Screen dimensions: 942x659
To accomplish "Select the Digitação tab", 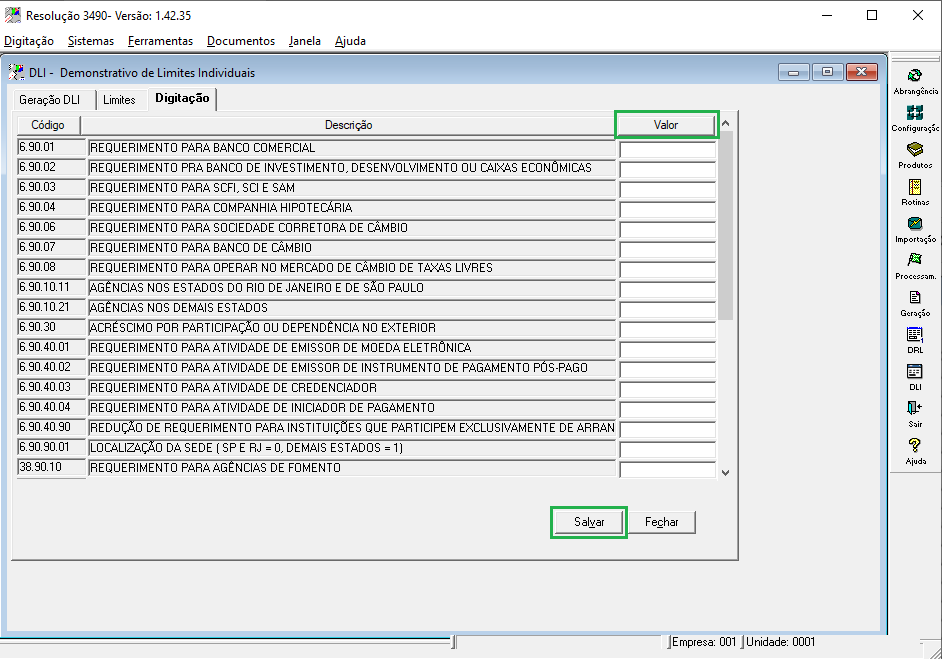I will 182,99.
